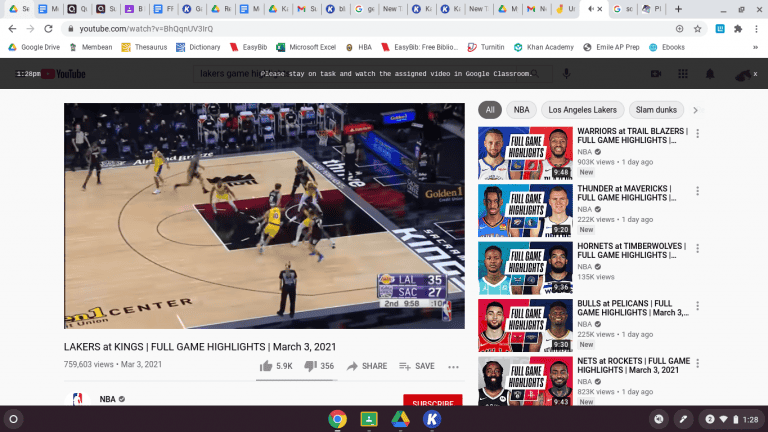Screen dimensions: 768x432
Task: Open Hornets at Timberwolves highlights thumbnail
Action: (x=525, y=267)
